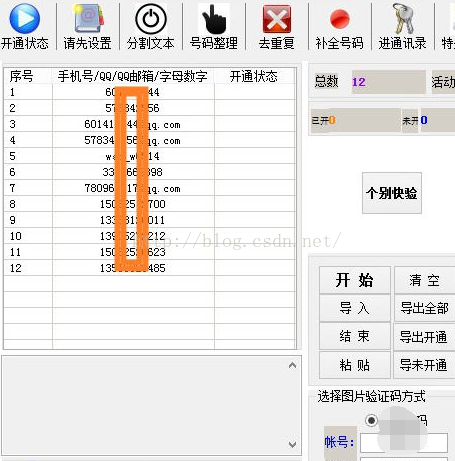Select table row number 2

point(150,108)
